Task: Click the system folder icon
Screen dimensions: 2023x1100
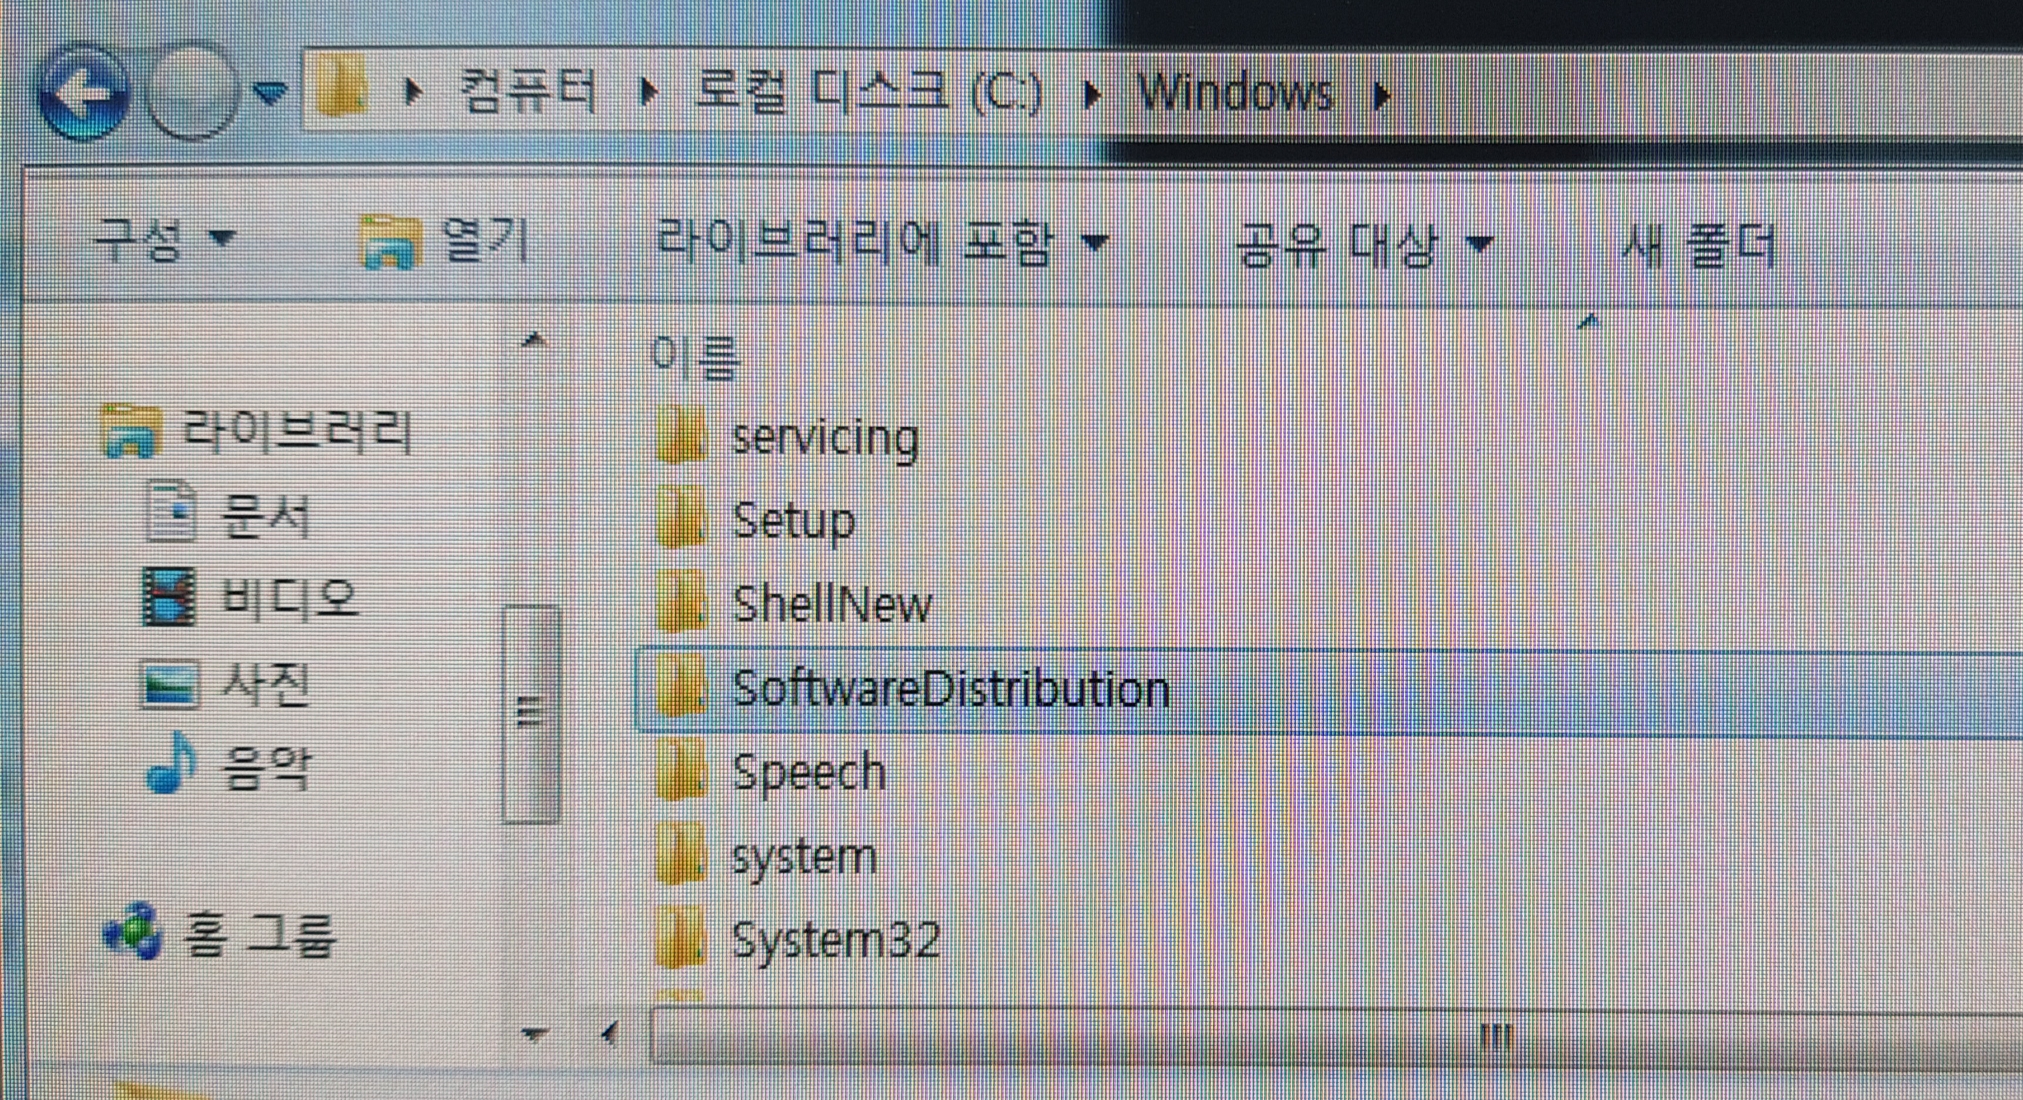Action: tap(682, 855)
